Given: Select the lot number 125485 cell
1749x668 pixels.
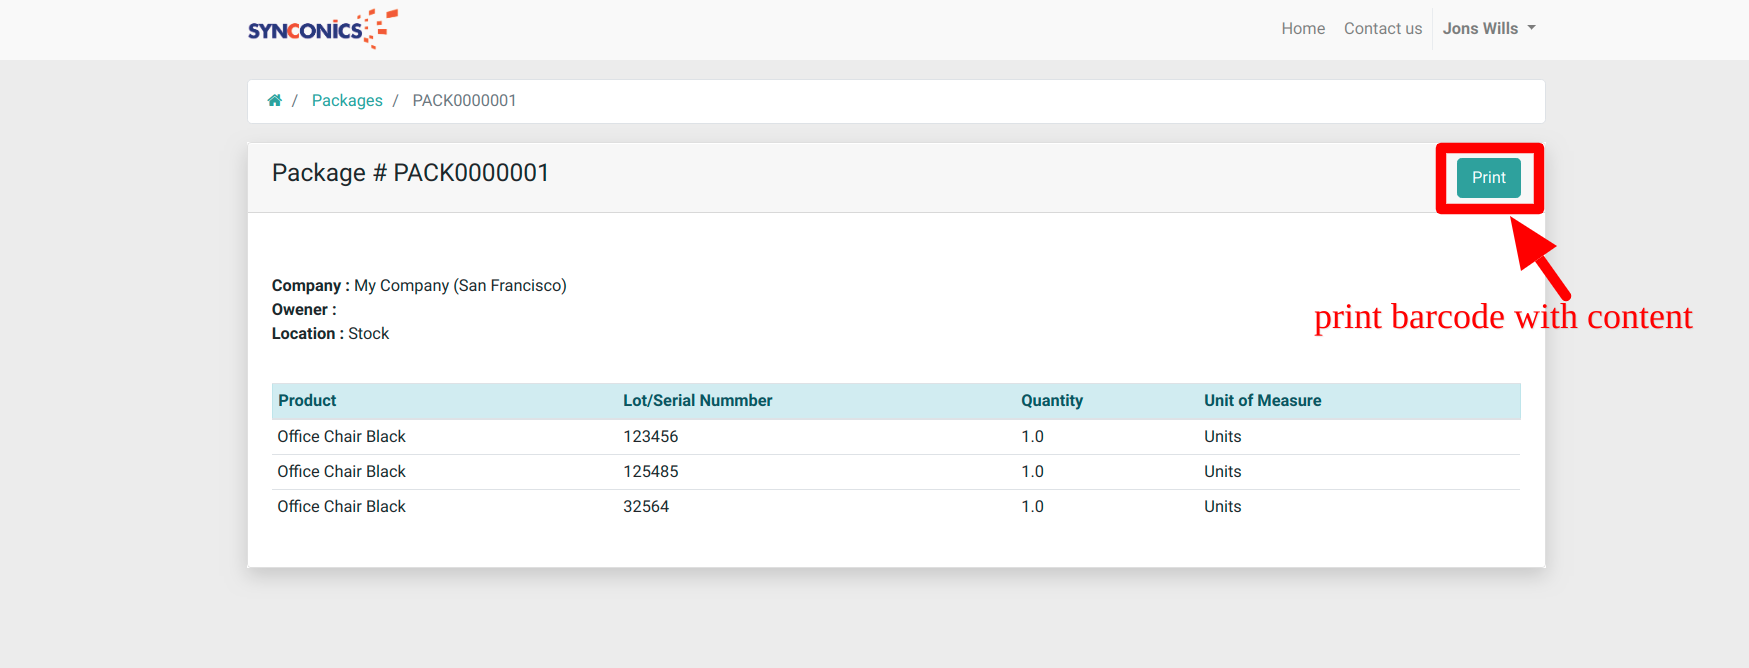Looking at the screenshot, I should (x=650, y=472).
